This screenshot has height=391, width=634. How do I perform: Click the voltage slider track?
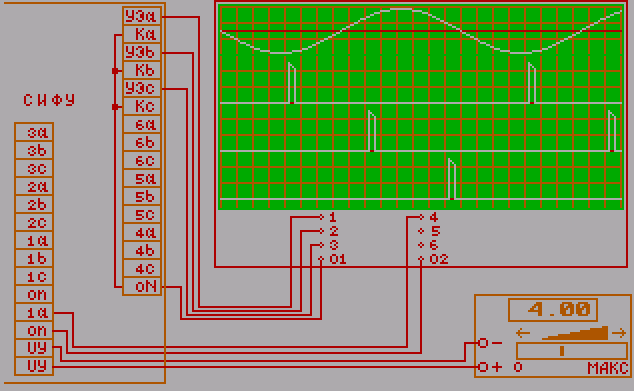(x=572, y=351)
